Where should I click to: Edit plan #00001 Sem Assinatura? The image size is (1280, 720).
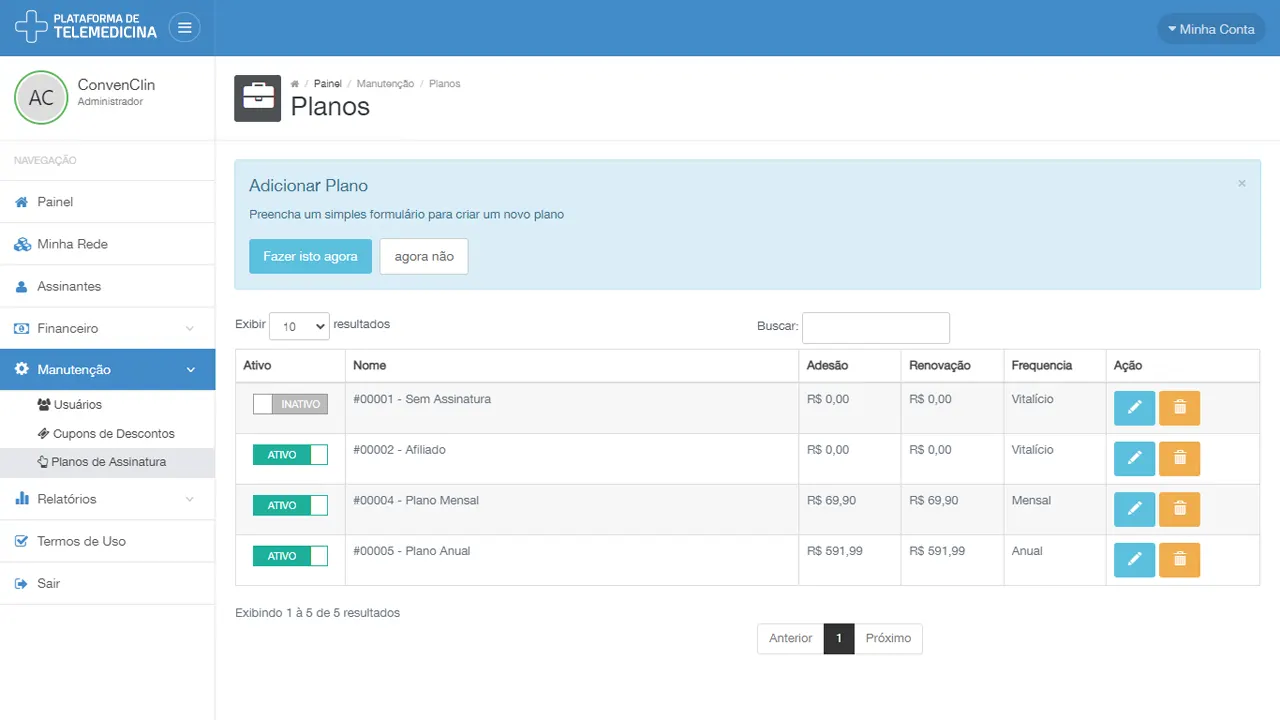pos(1134,408)
